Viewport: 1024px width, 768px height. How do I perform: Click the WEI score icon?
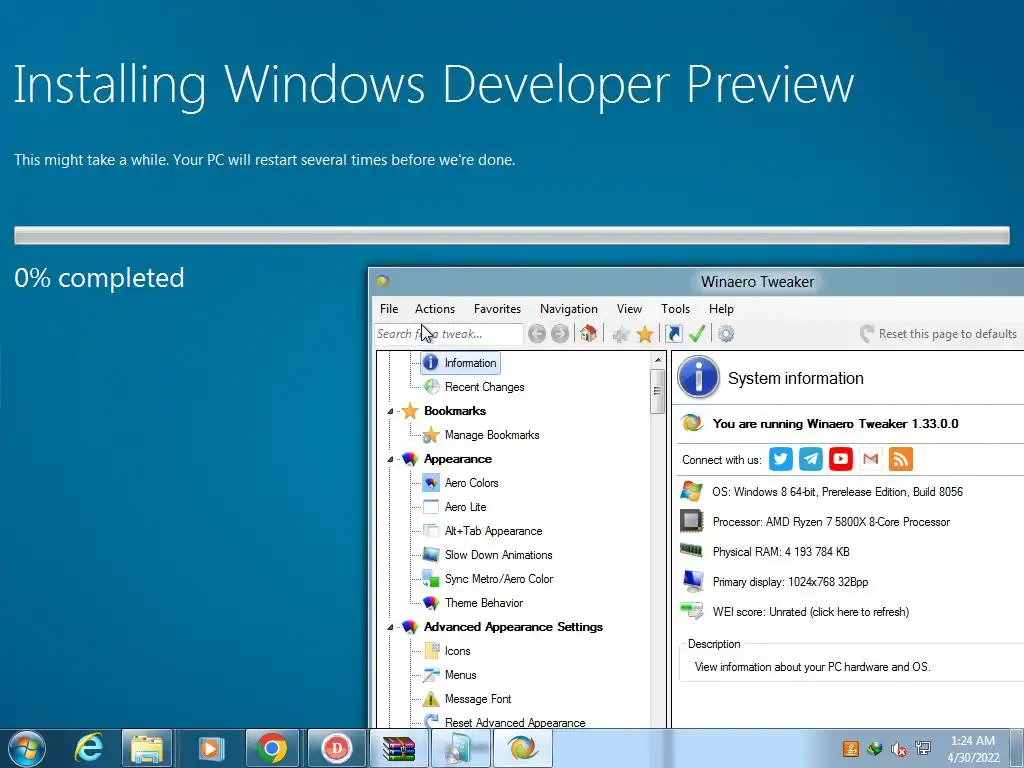coord(691,611)
